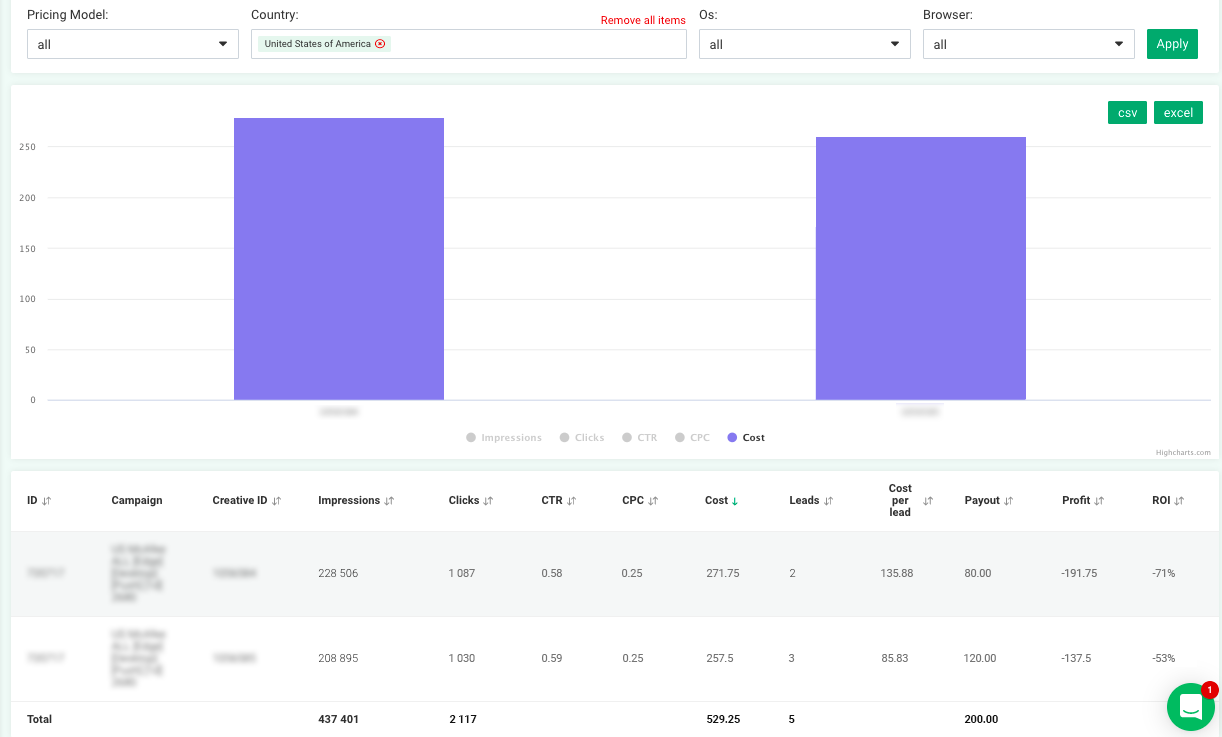Export chart data as csv
The height and width of the screenshot is (737, 1222).
pyautogui.click(x=1127, y=113)
